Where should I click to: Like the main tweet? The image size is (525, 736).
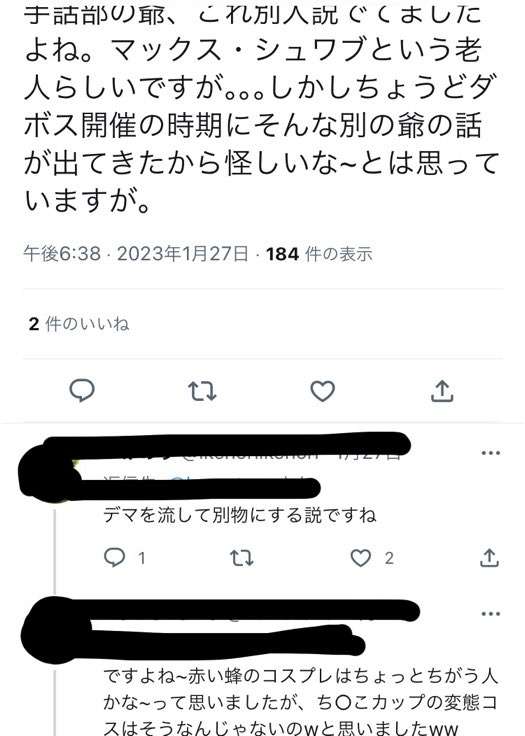click(323, 391)
